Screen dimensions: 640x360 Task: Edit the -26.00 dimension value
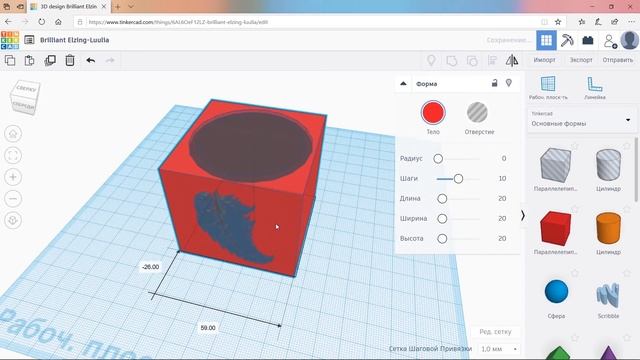[x=150, y=267]
